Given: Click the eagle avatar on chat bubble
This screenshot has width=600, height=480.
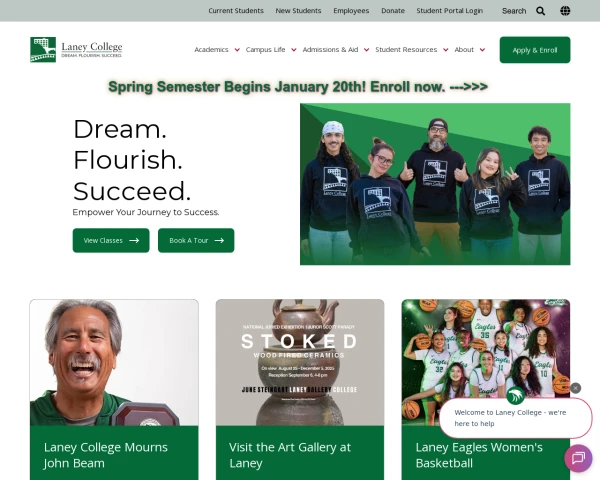Looking at the screenshot, I should coord(515,395).
